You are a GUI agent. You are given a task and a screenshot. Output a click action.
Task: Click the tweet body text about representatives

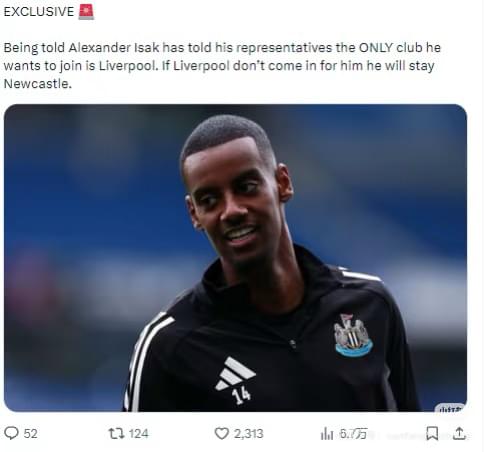(x=222, y=66)
